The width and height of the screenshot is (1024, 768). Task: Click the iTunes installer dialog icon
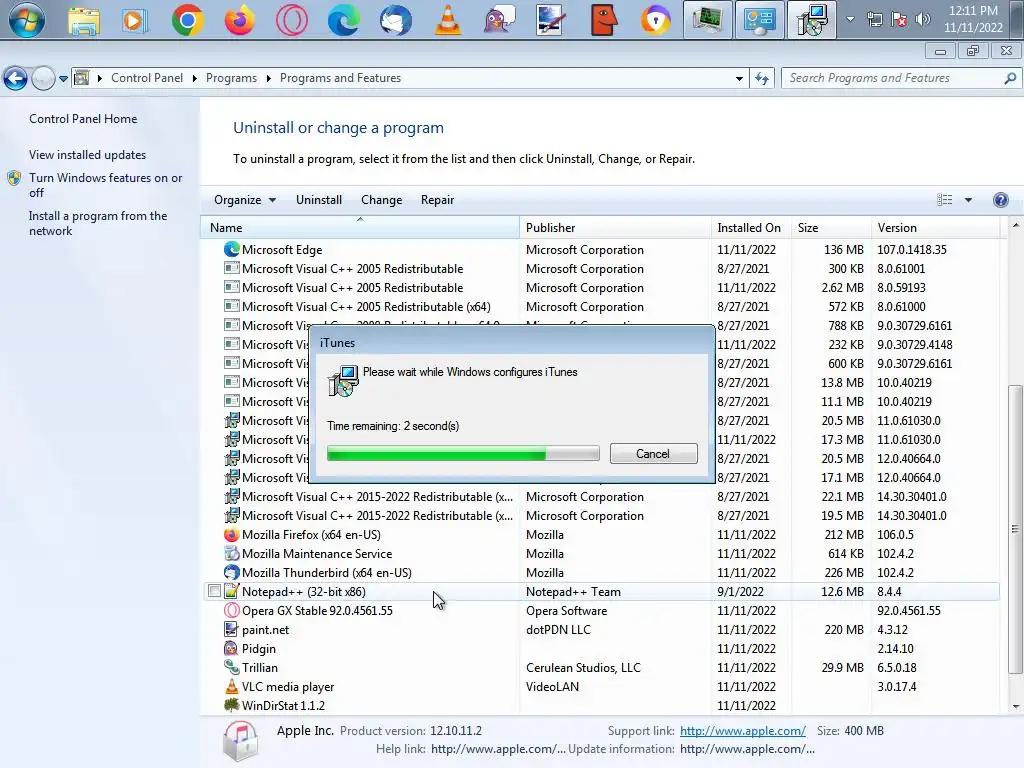pos(344,381)
